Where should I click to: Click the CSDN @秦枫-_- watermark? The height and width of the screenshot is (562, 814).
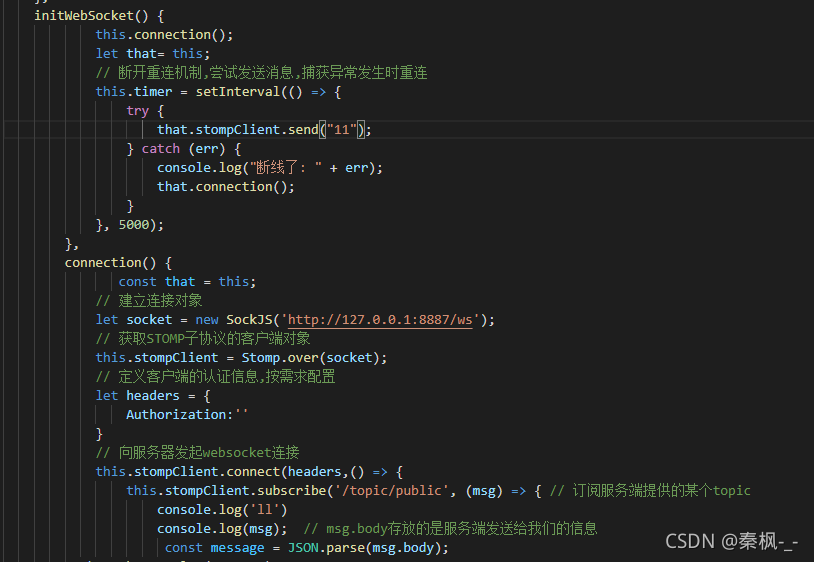(731, 541)
